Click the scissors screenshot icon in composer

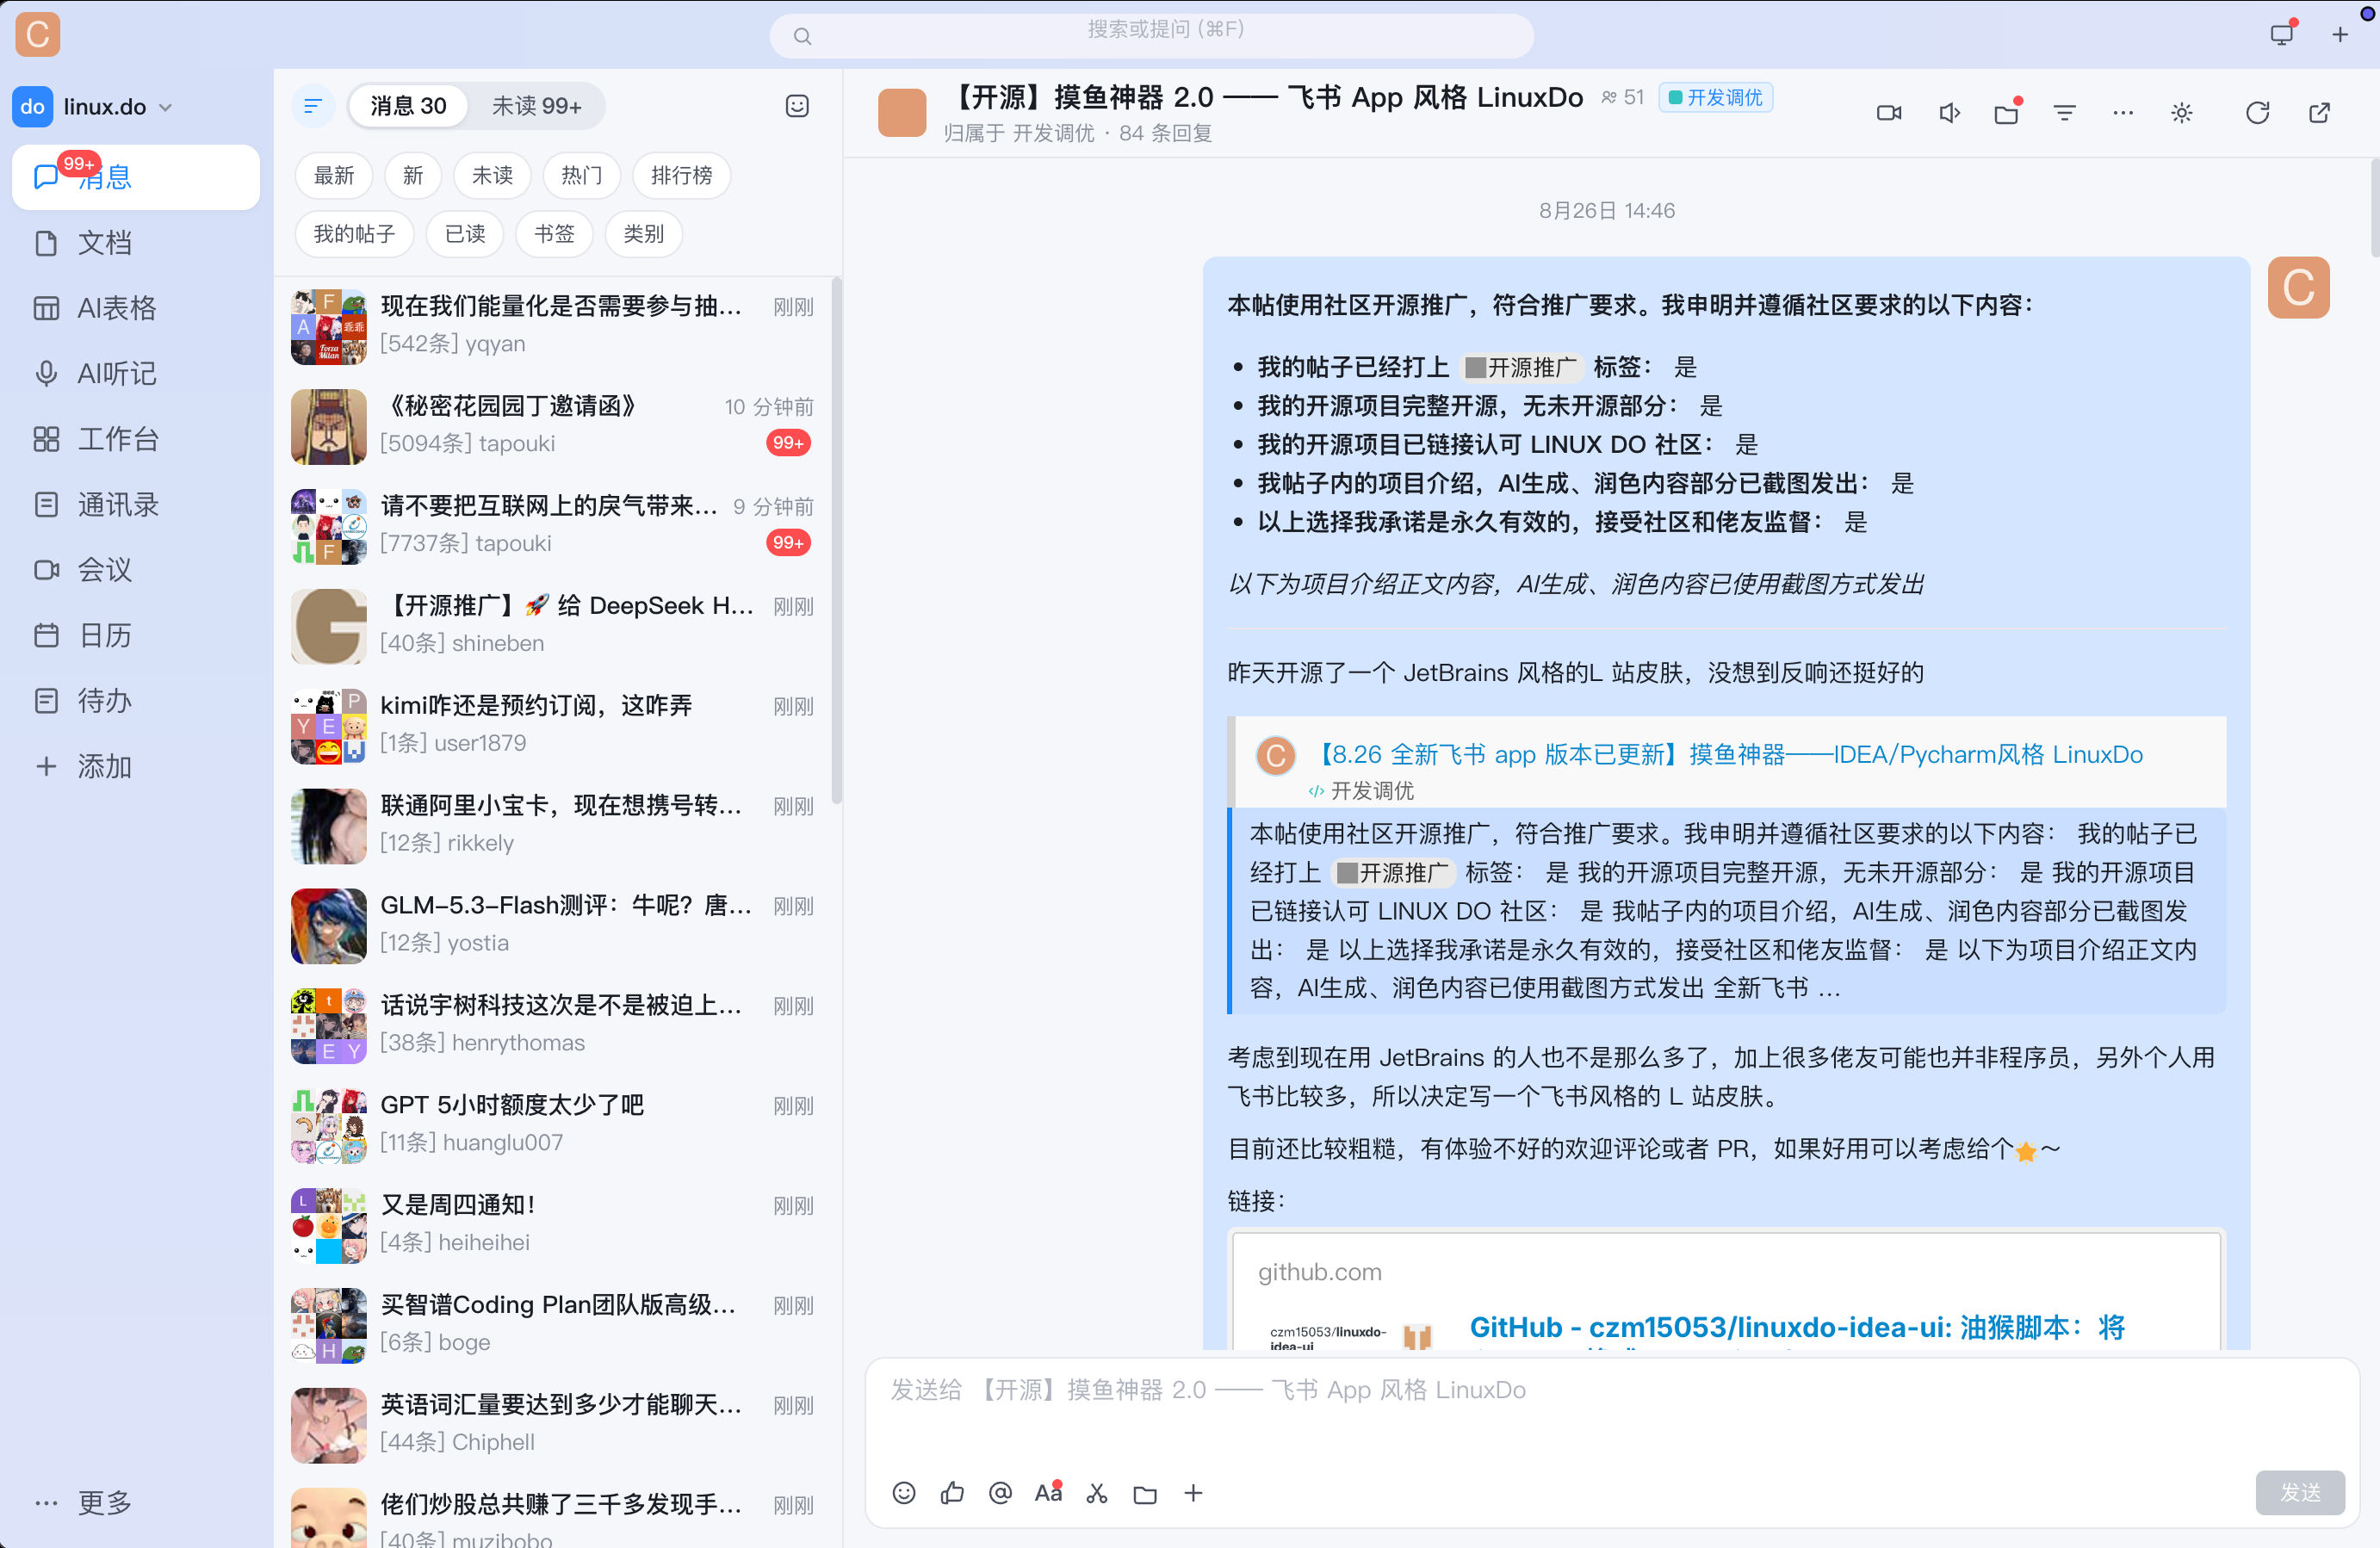(x=1097, y=1493)
